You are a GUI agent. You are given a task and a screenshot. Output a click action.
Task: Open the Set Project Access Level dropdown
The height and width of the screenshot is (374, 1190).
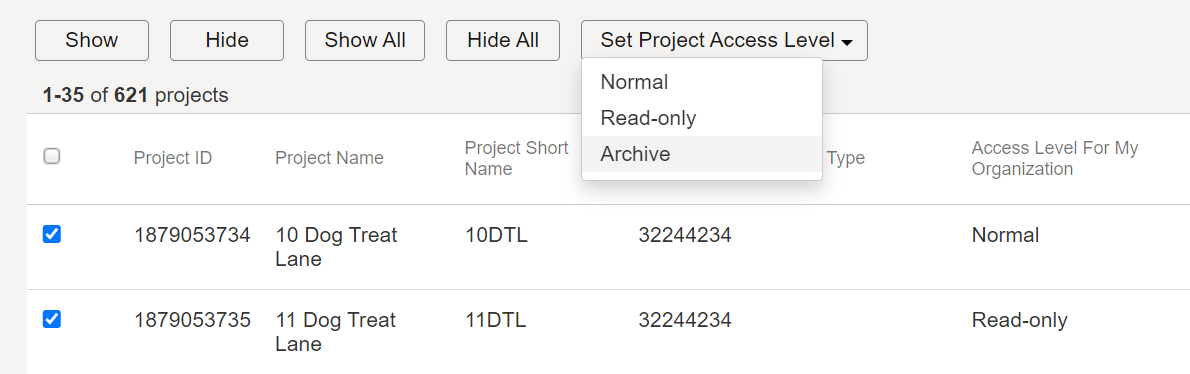point(725,40)
